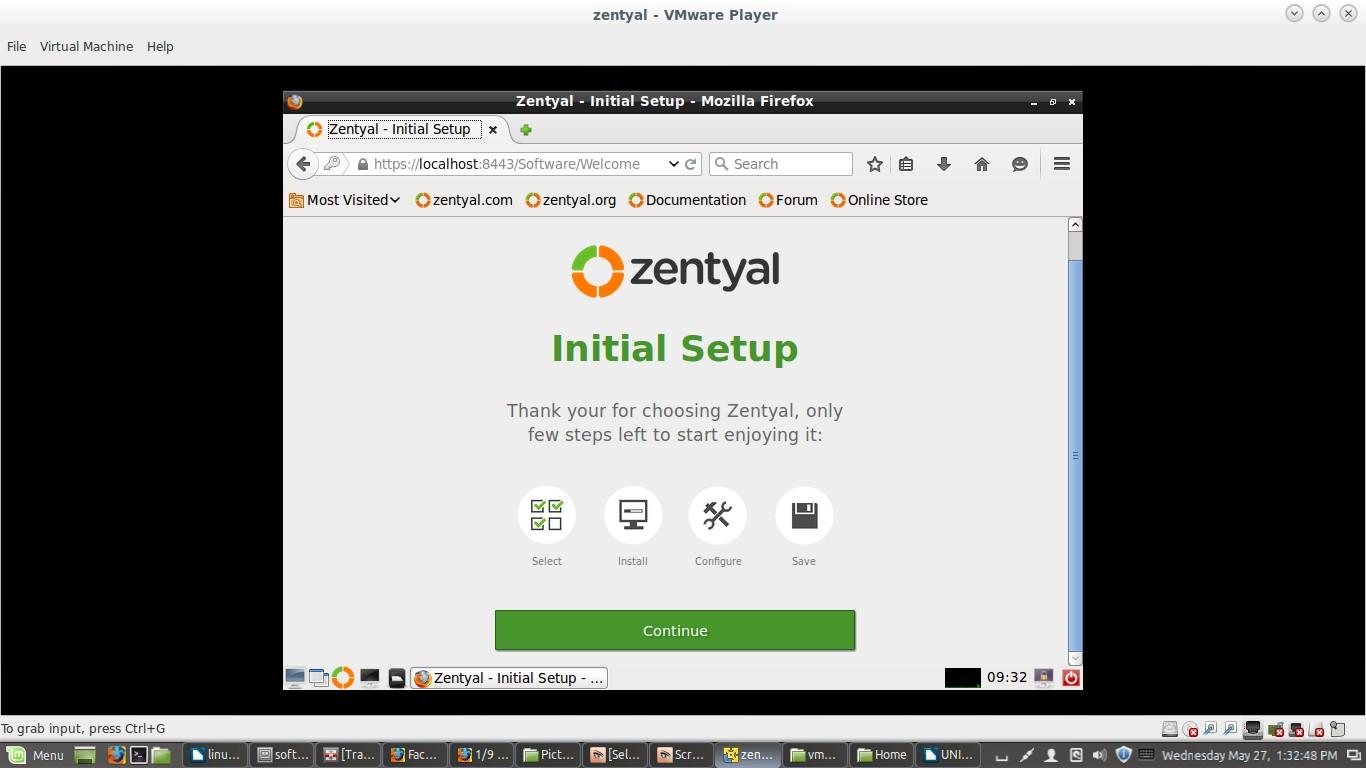
Task: Click the Continue button
Action: (675, 630)
